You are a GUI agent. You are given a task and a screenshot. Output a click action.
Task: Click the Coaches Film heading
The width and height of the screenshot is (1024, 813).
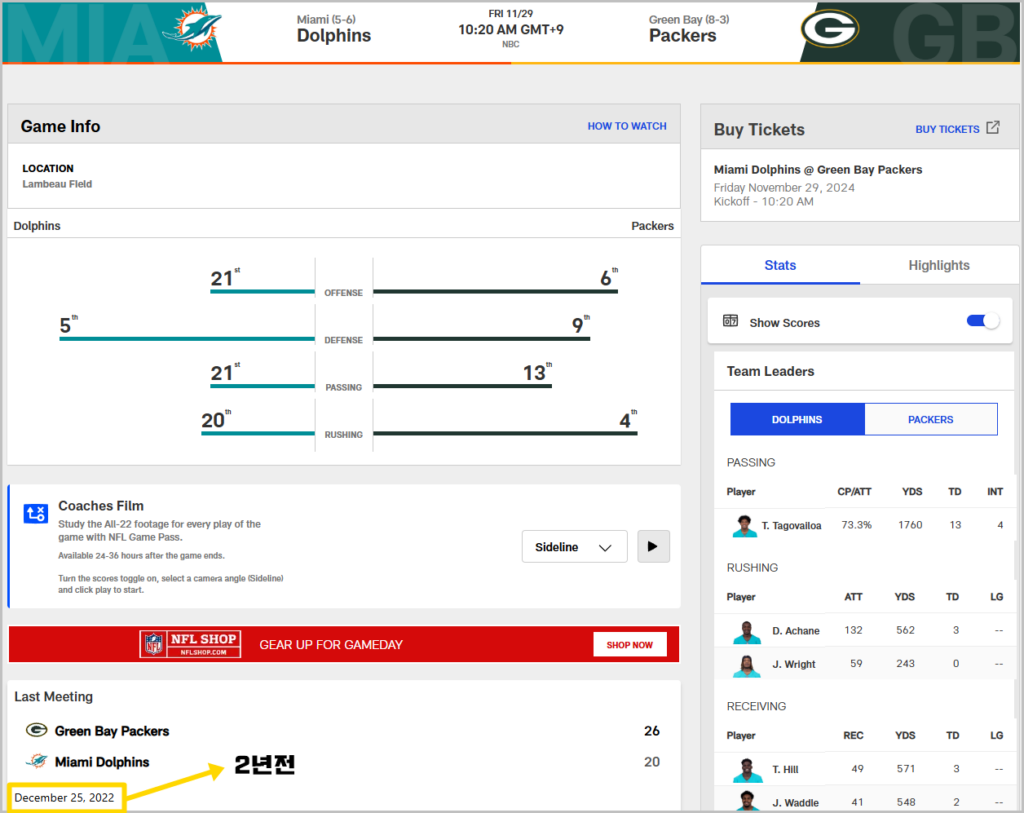point(101,505)
